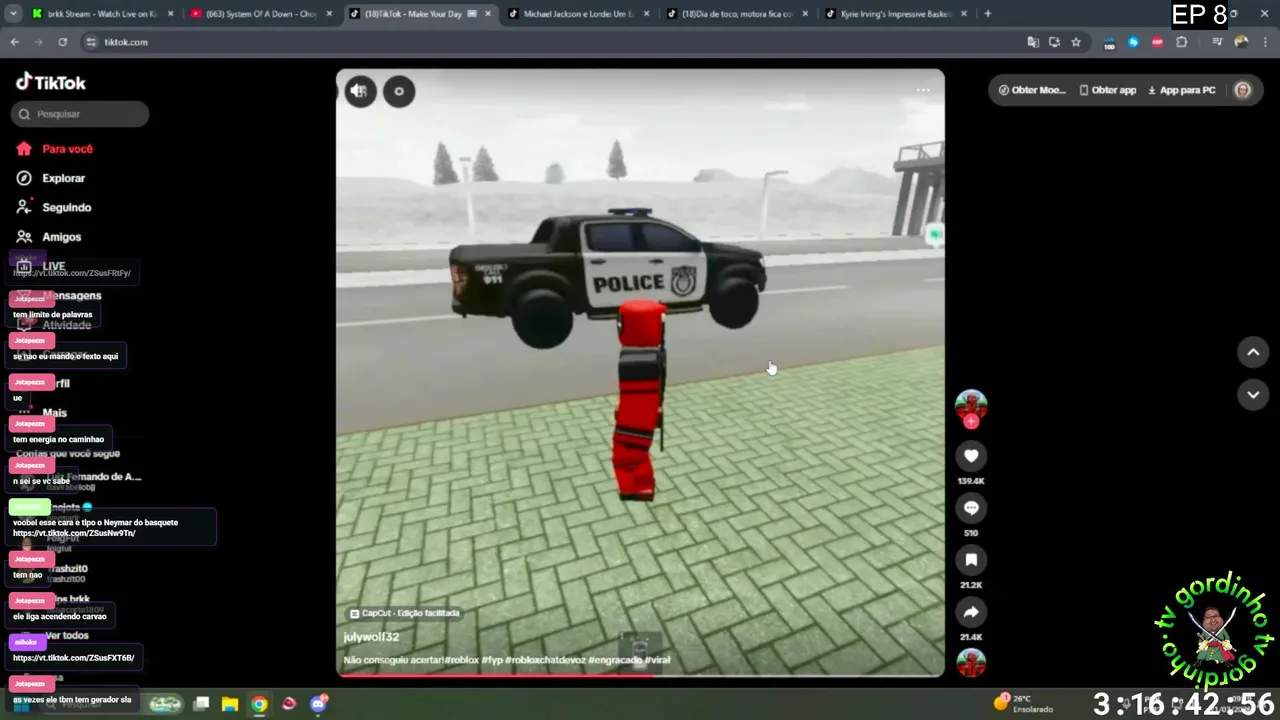Follow the creator with plus badge
The height and width of the screenshot is (720, 1280).
(x=971, y=422)
